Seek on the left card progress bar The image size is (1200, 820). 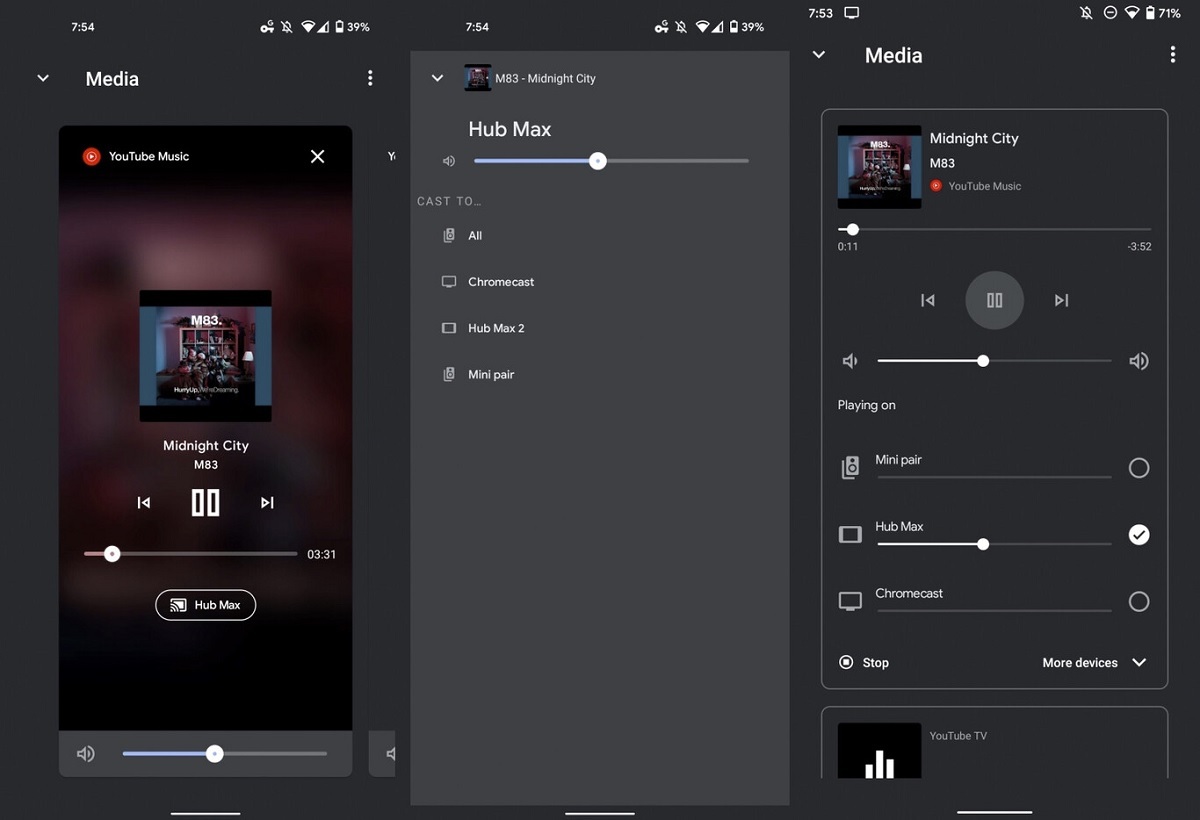(x=190, y=553)
